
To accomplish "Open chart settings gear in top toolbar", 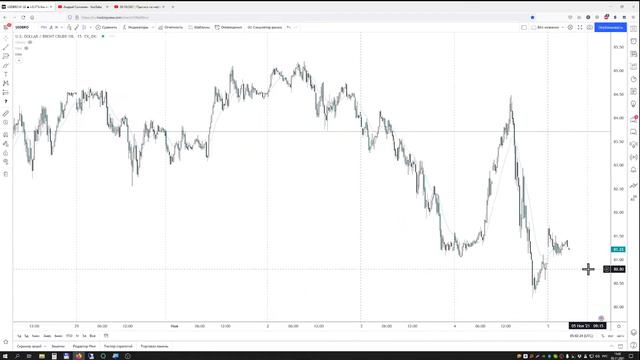I will coord(570,27).
